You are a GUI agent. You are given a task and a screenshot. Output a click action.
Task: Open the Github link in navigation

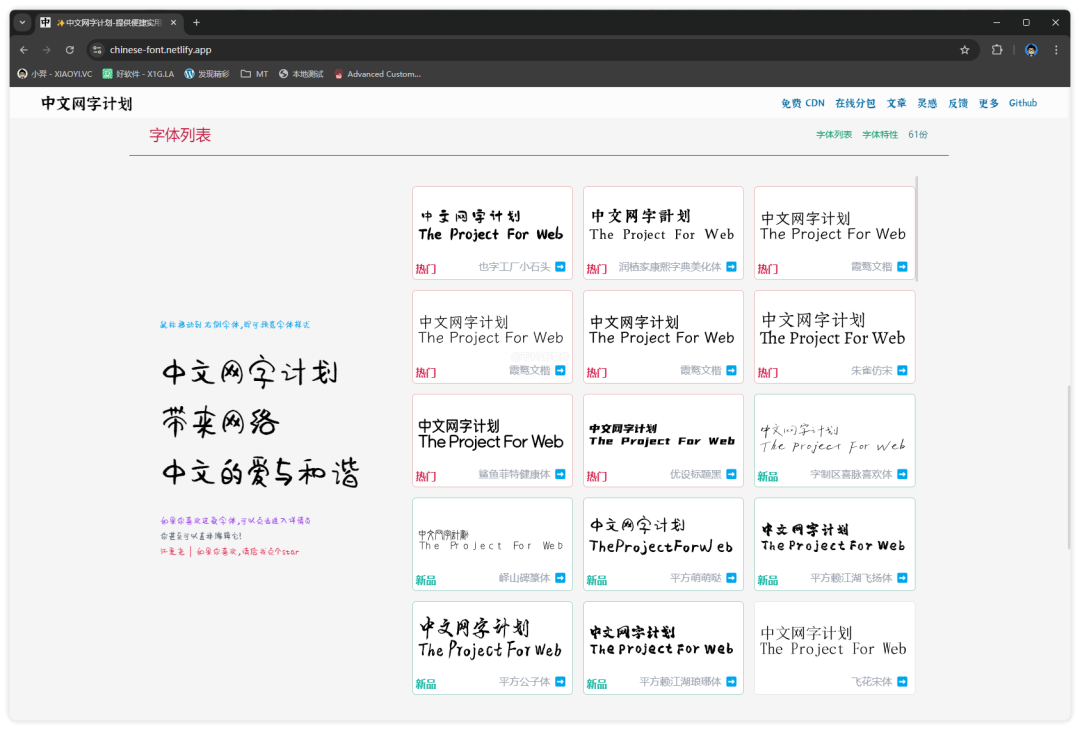(x=1022, y=103)
